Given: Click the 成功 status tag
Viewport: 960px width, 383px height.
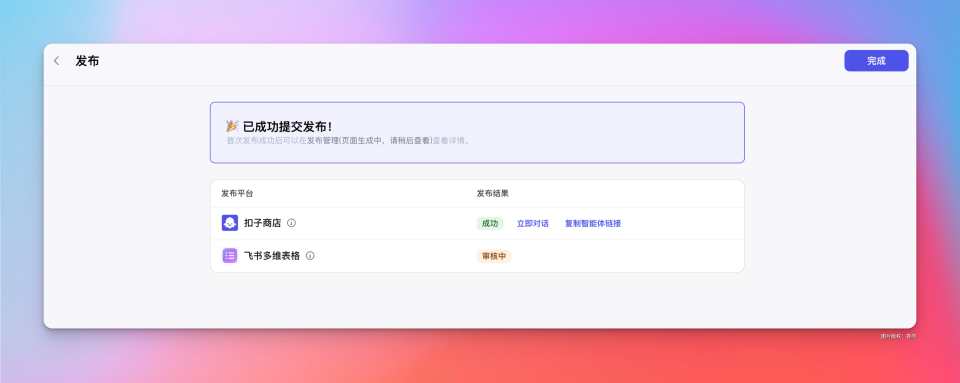Looking at the screenshot, I should point(490,223).
